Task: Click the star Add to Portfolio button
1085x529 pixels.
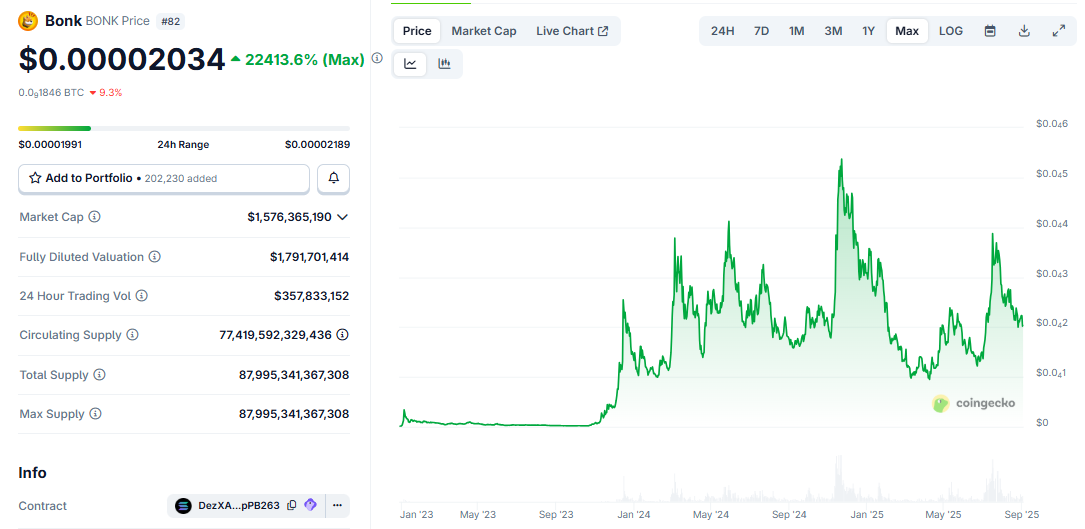Action: (164, 179)
